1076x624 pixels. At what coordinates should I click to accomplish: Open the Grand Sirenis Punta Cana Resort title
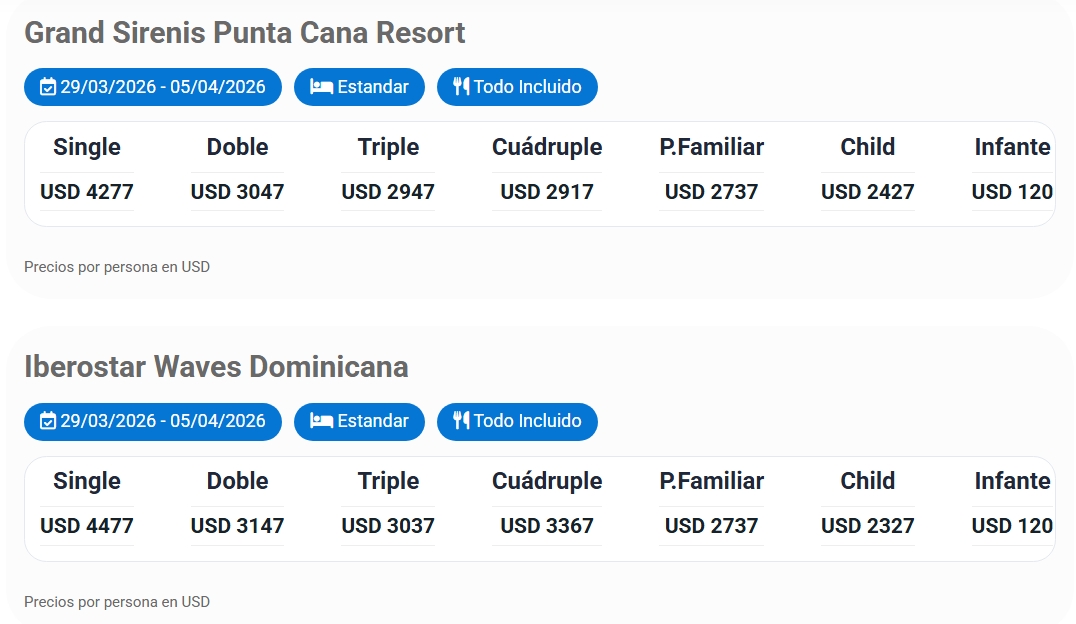point(245,33)
